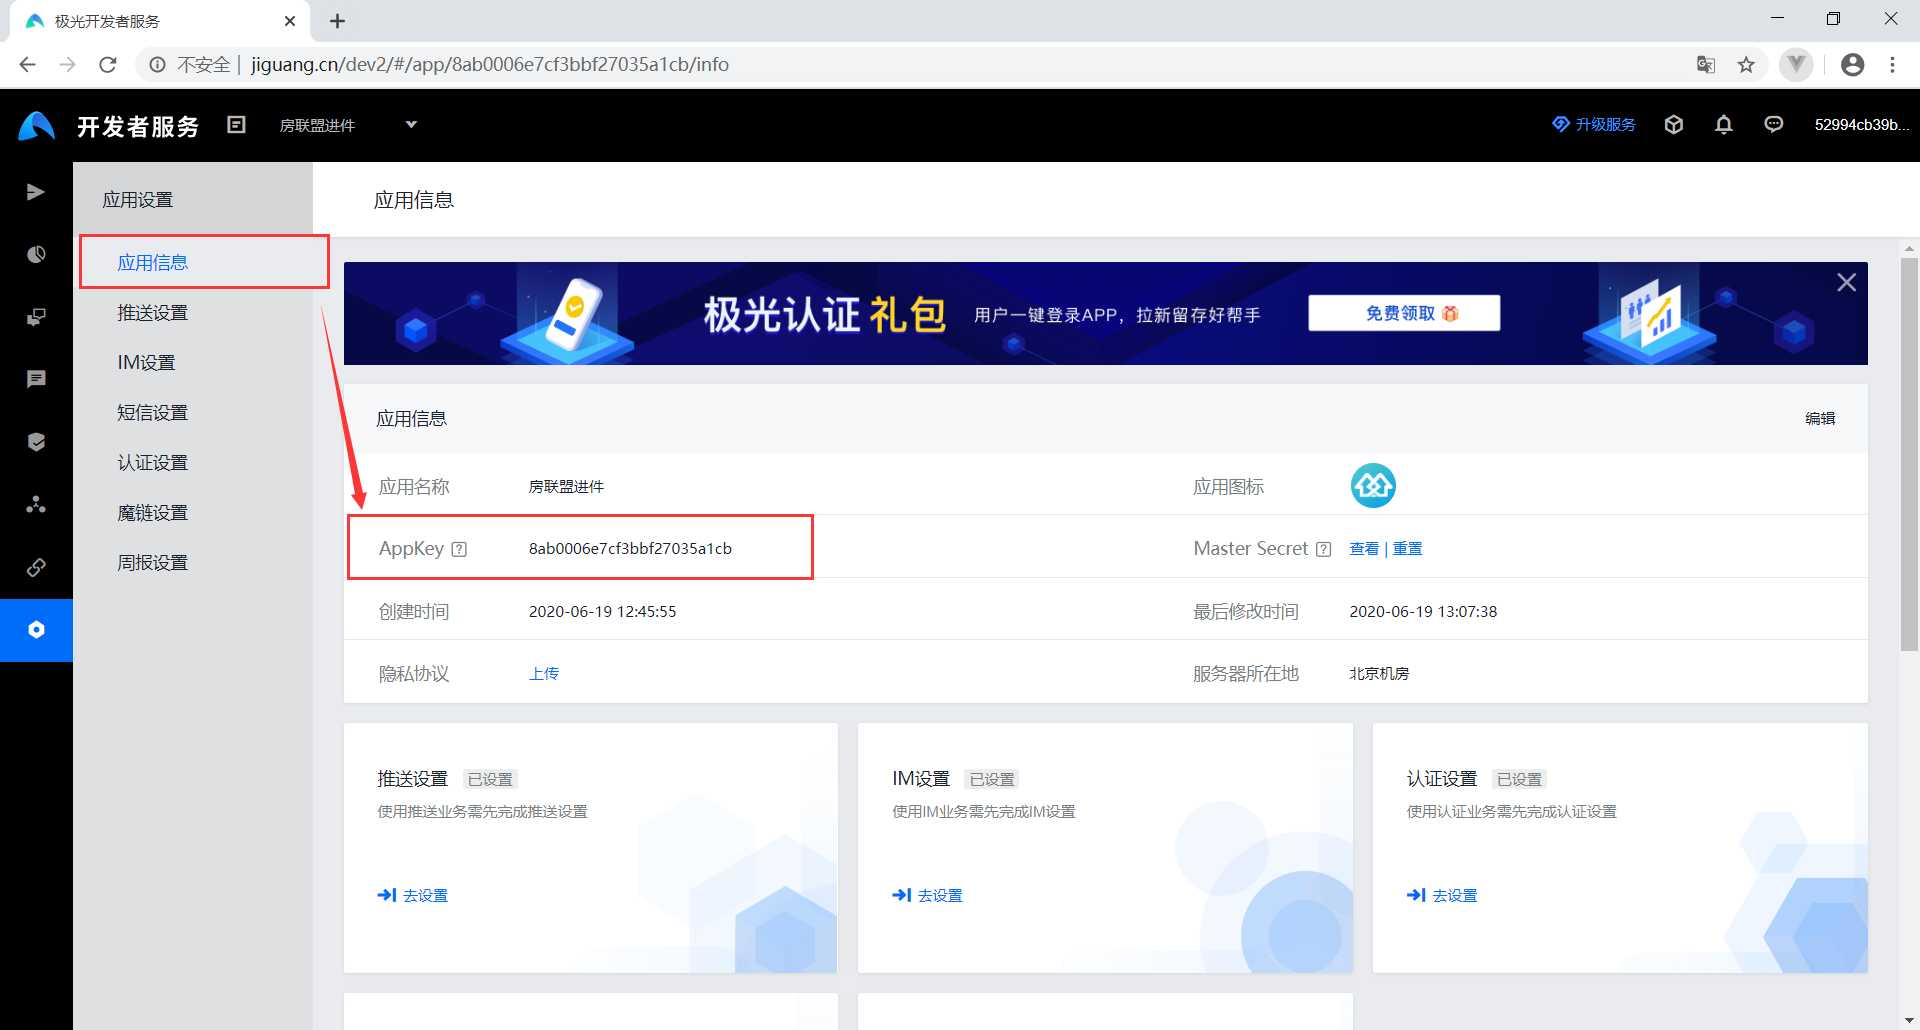1920x1030 pixels.
Task: Open browser profile icon
Action: tap(1853, 65)
